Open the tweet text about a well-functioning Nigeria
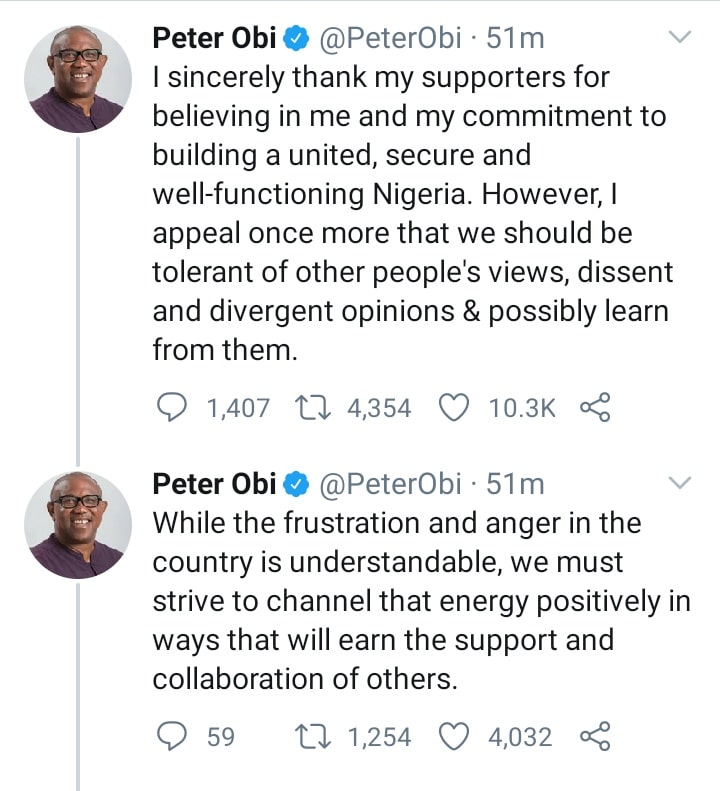Viewport: 720px width, 791px height. [x=410, y=212]
